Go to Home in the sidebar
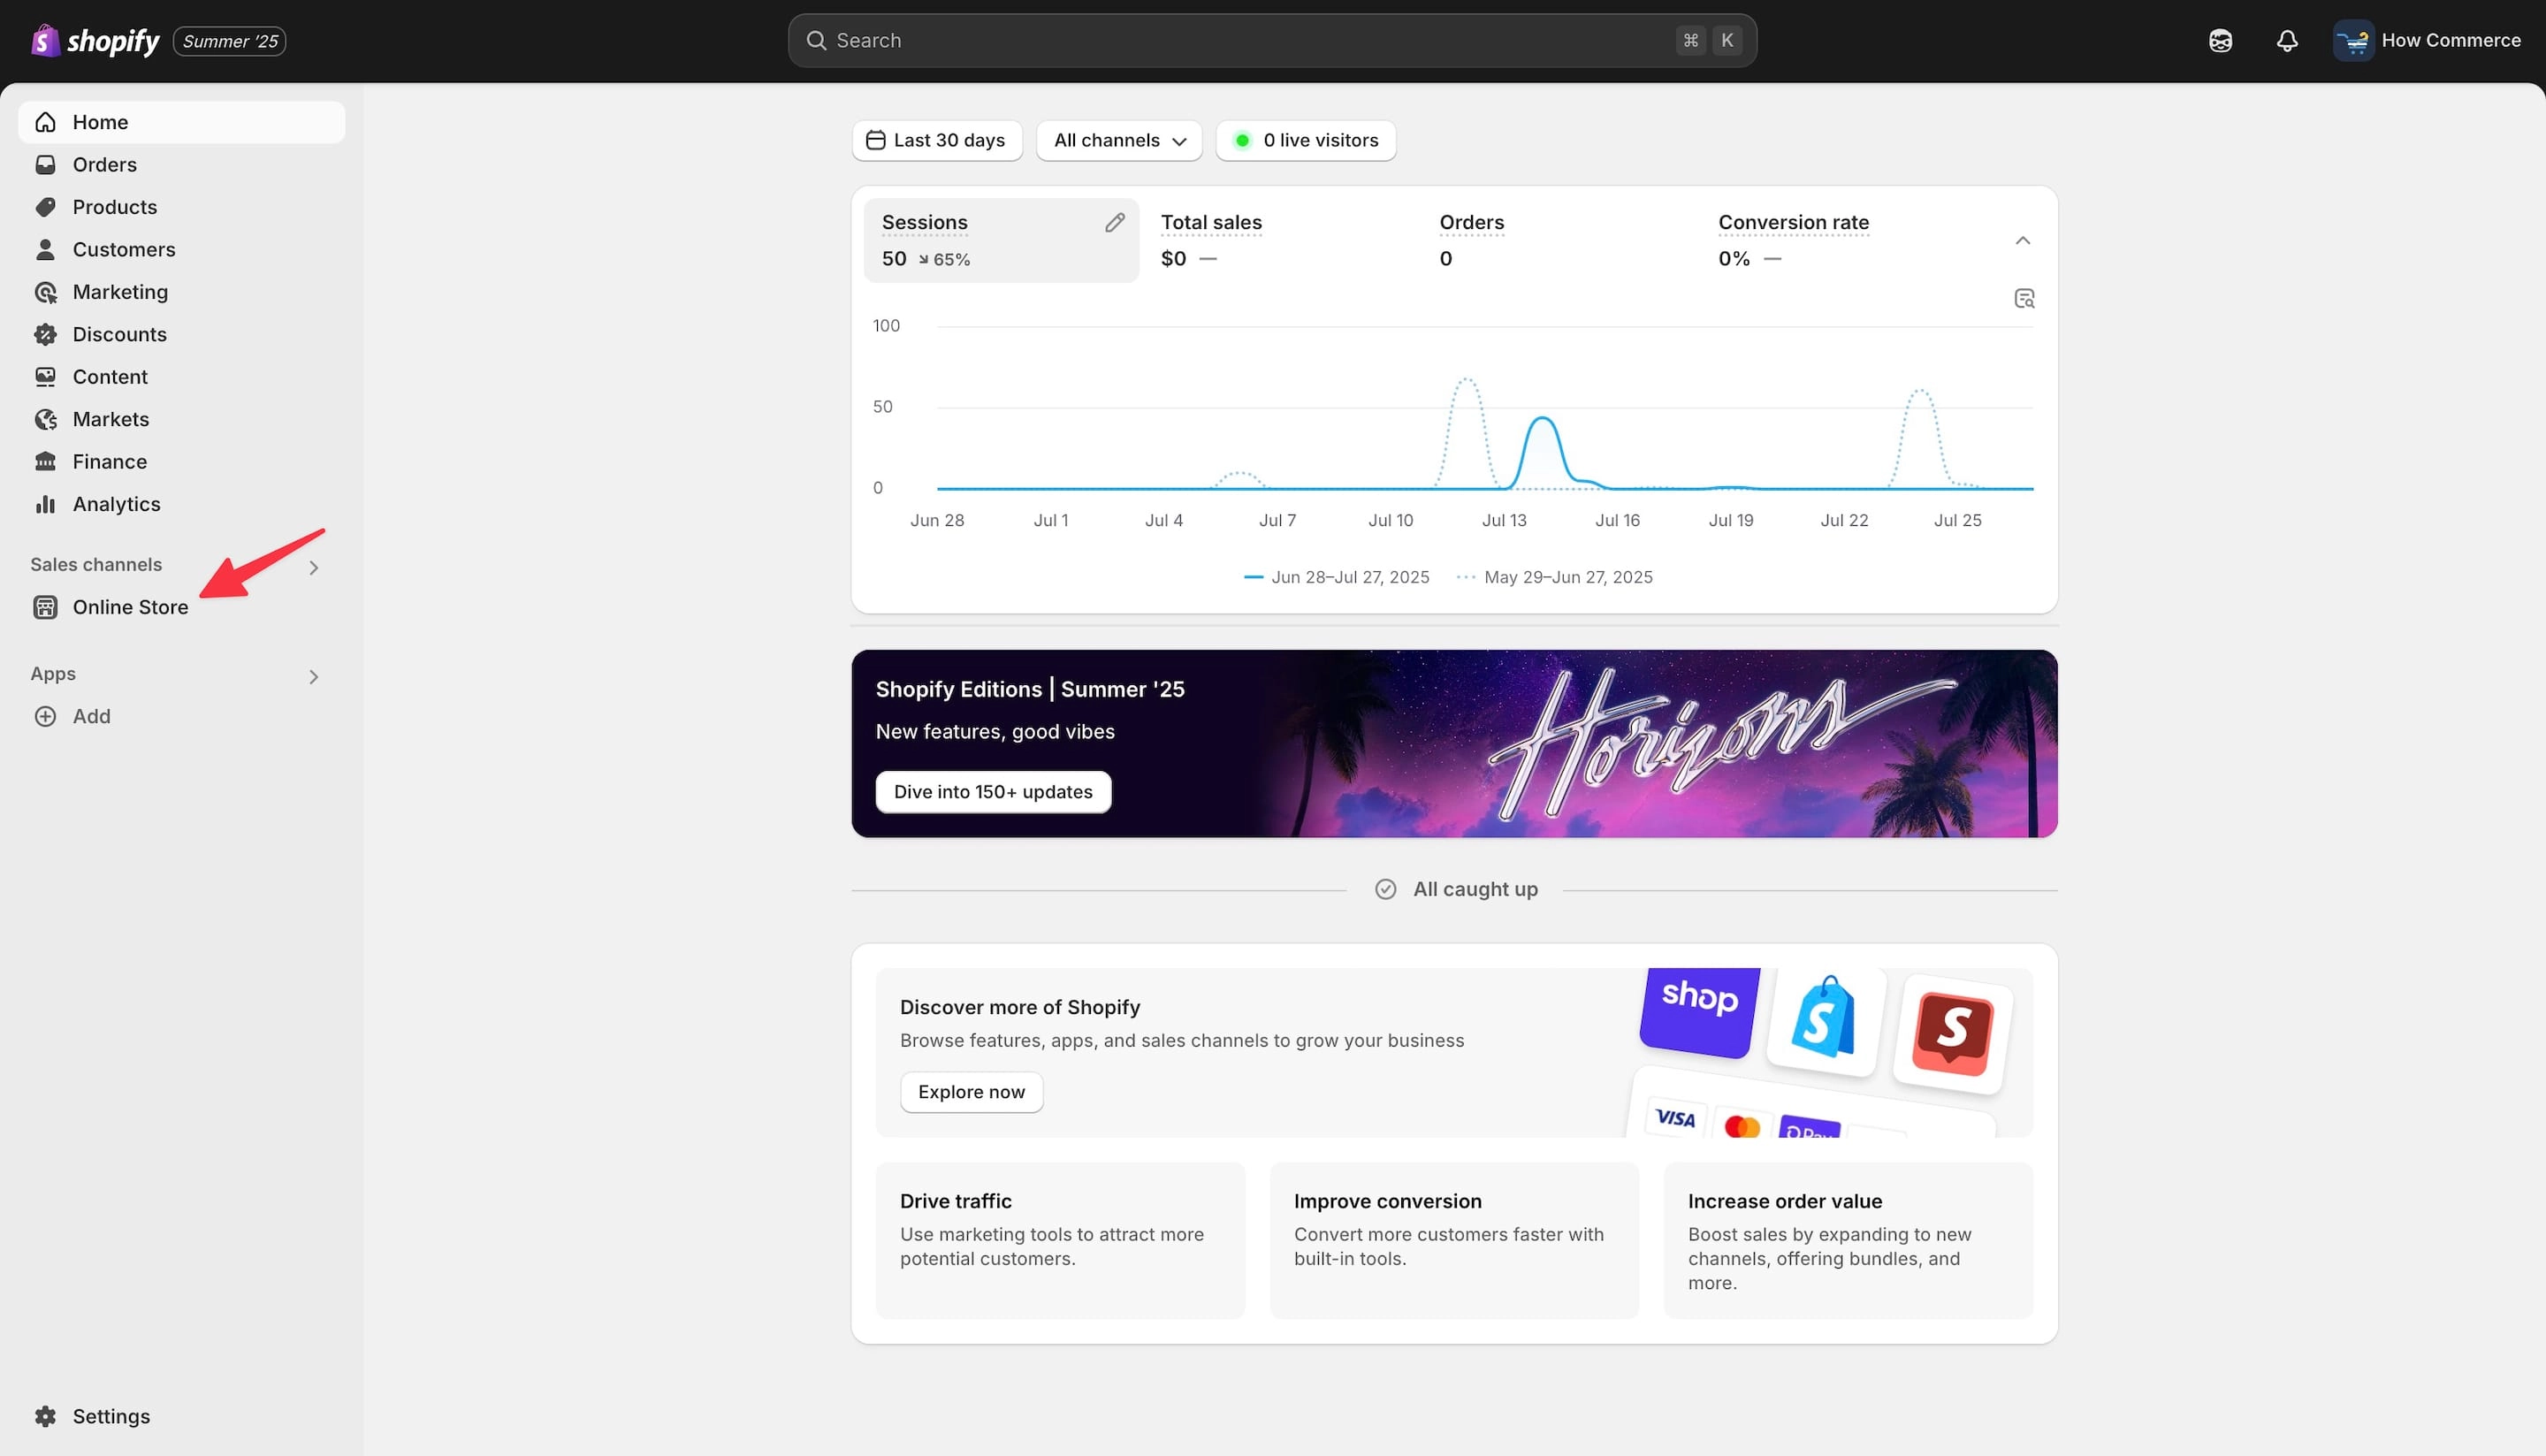Image resolution: width=2546 pixels, height=1456 pixels. tap(182, 122)
